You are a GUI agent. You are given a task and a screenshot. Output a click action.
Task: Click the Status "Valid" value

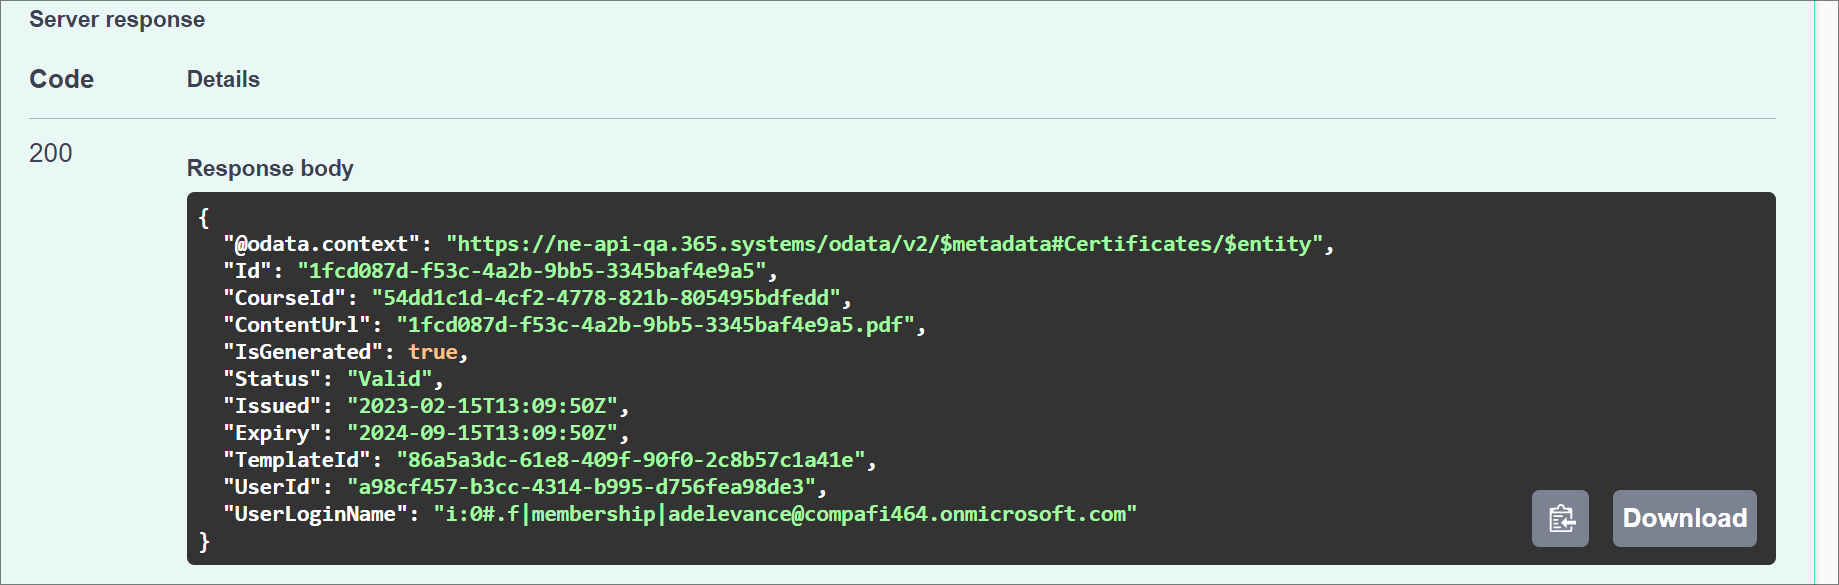[390, 379]
